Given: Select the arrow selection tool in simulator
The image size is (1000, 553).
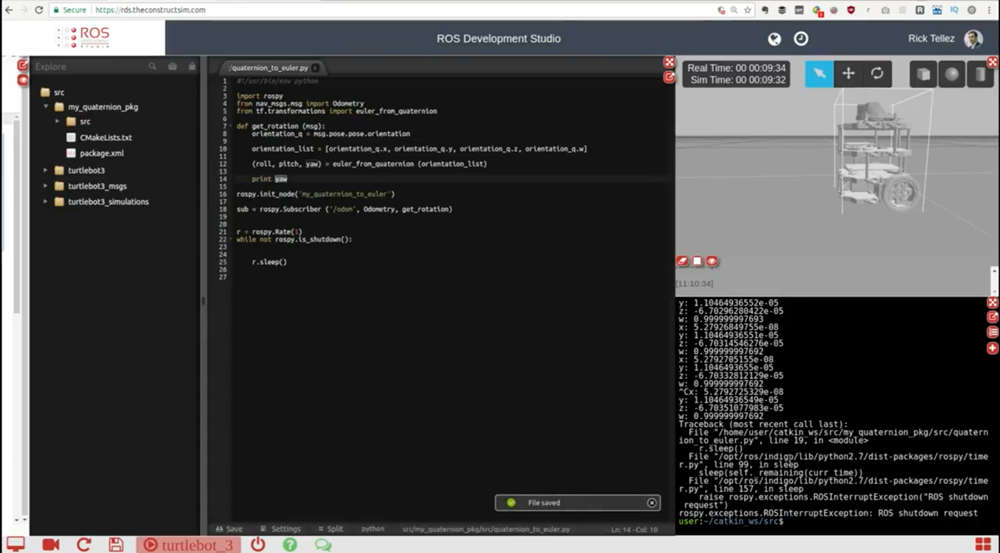Looking at the screenshot, I should 819,74.
